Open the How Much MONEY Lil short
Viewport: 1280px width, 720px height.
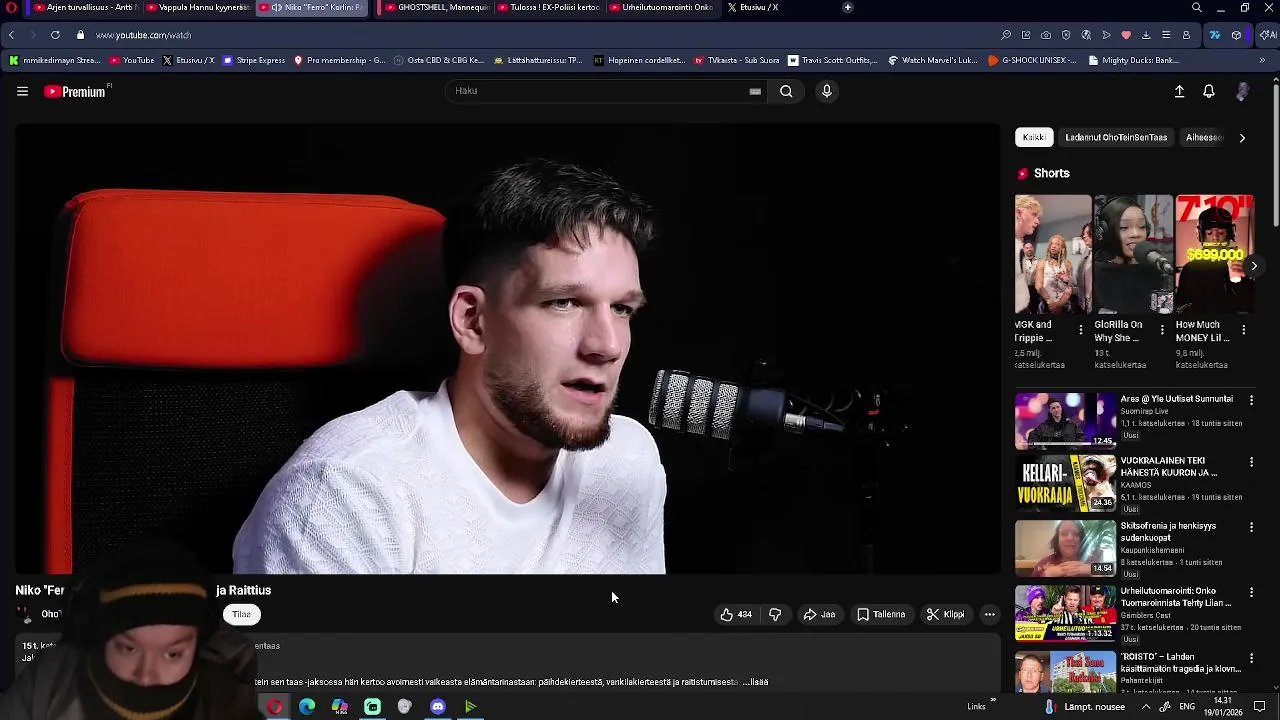[1214, 255]
